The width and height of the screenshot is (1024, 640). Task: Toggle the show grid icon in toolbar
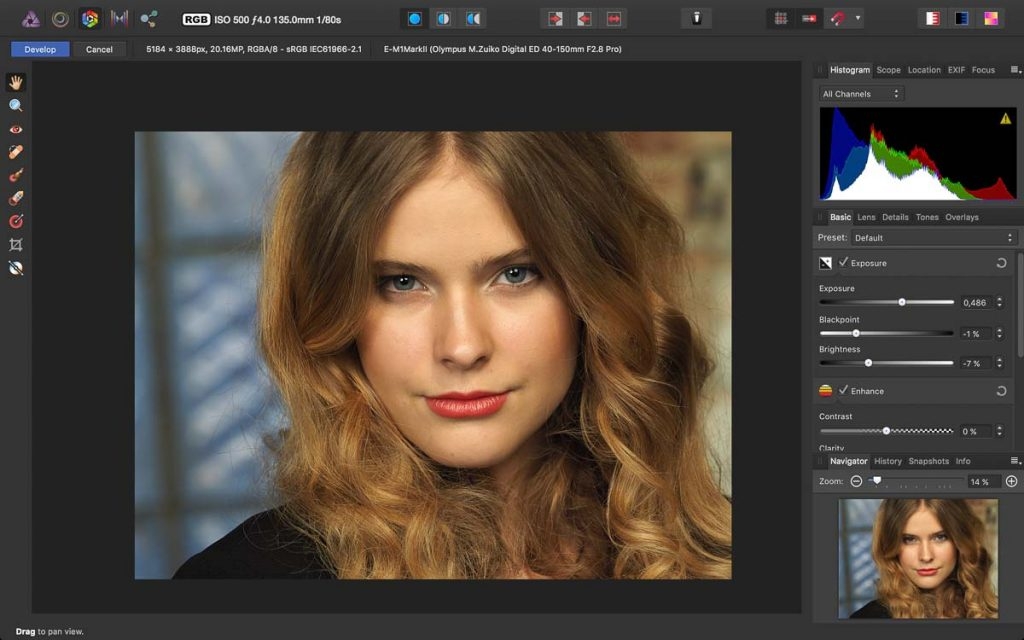781,18
